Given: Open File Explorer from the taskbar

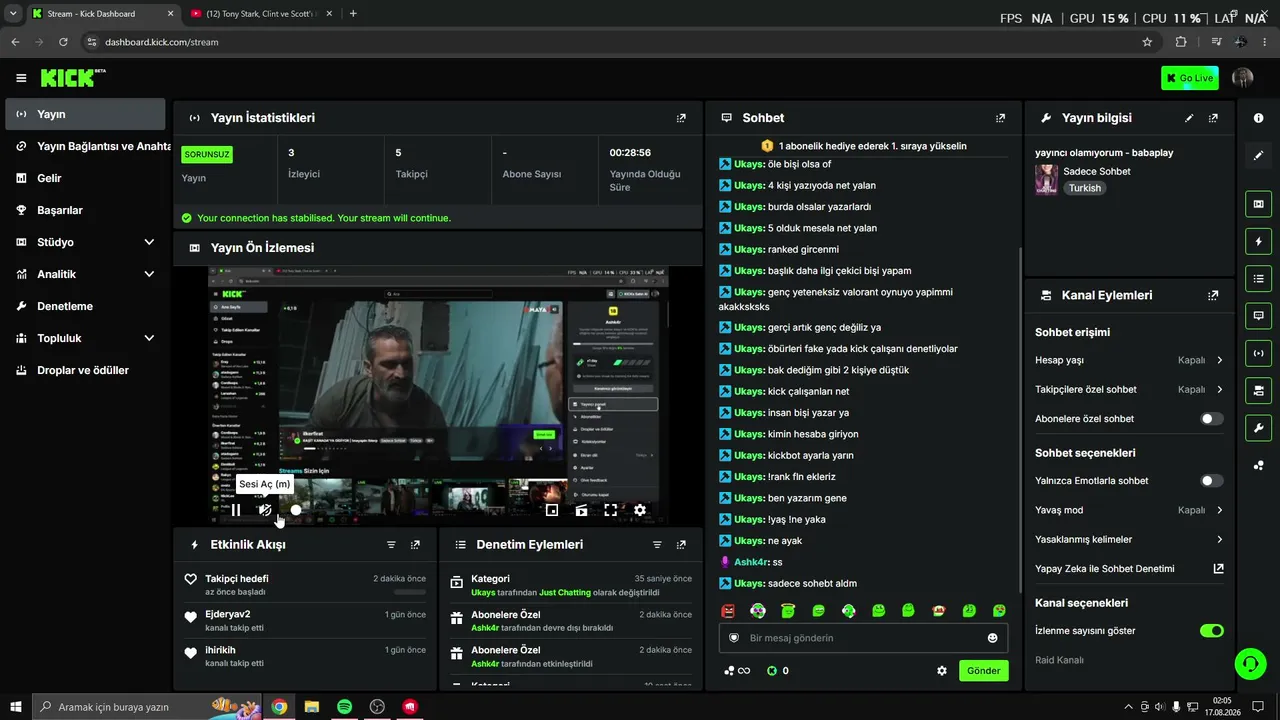Looking at the screenshot, I should [x=312, y=707].
